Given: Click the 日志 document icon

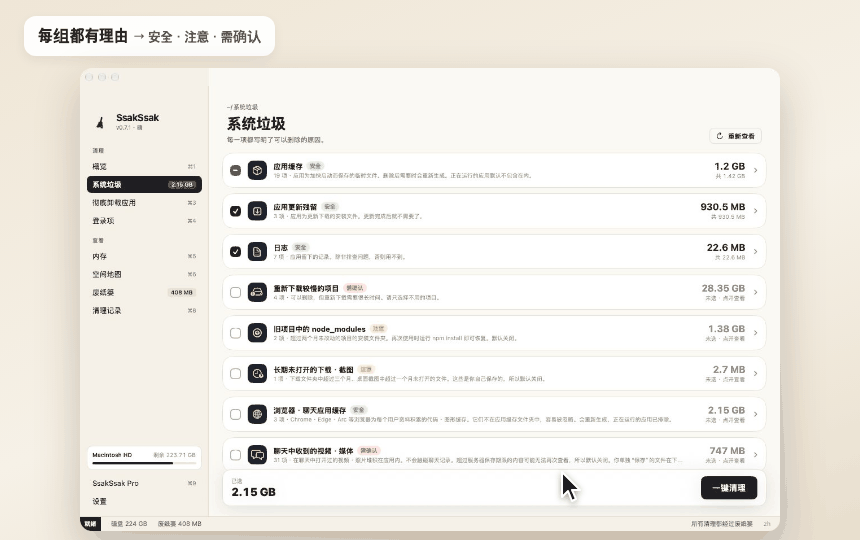Looking at the screenshot, I should [257, 252].
